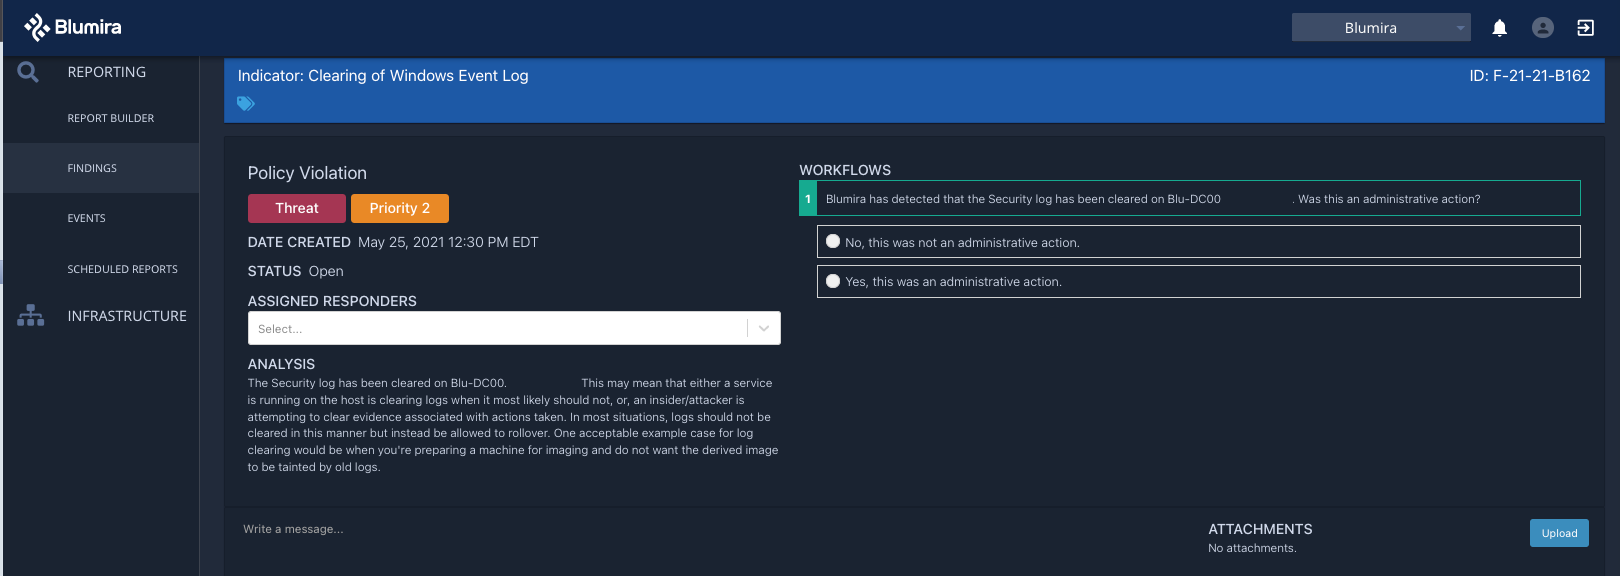This screenshot has width=1620, height=576.
Task: Click the Blumira logo in the header
Action: pyautogui.click(x=72, y=27)
